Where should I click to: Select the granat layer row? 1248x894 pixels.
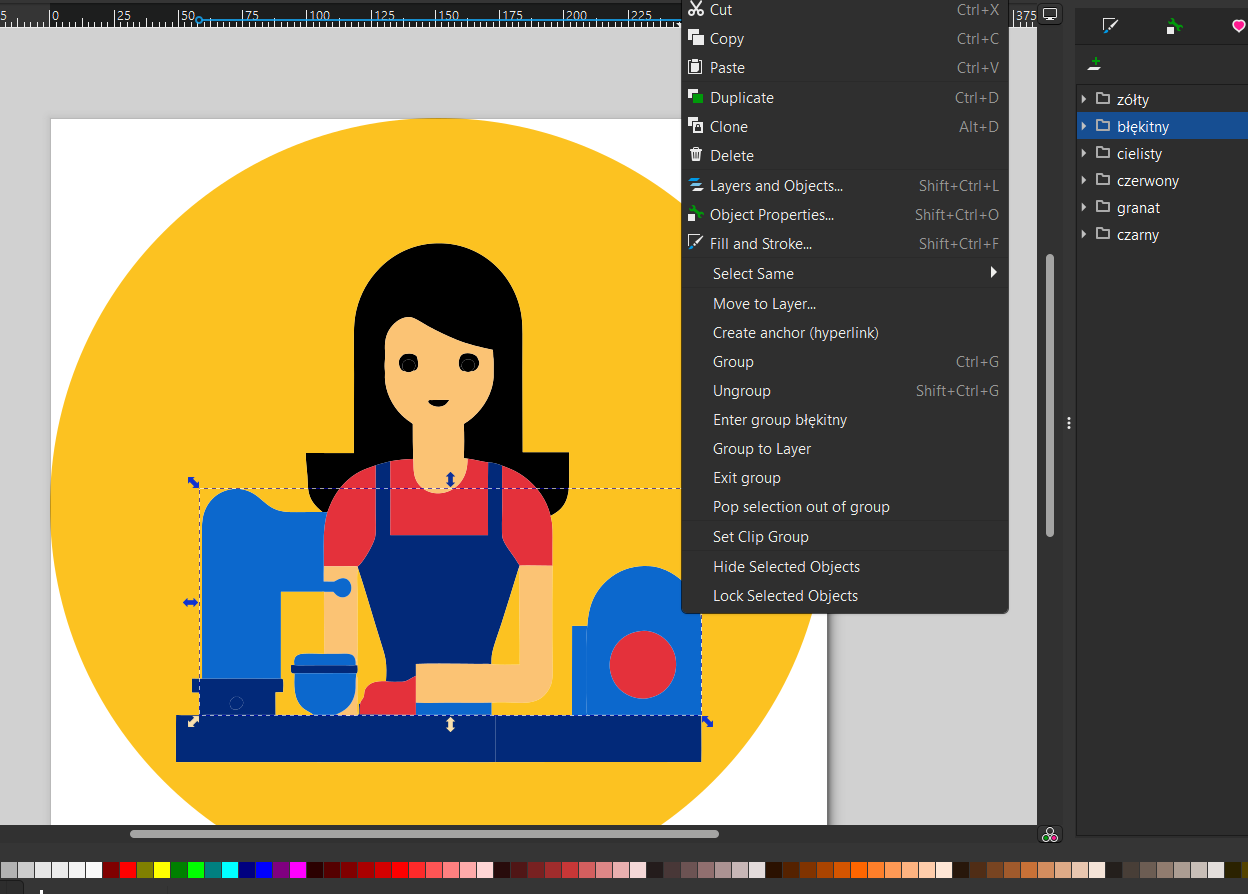[1162, 207]
